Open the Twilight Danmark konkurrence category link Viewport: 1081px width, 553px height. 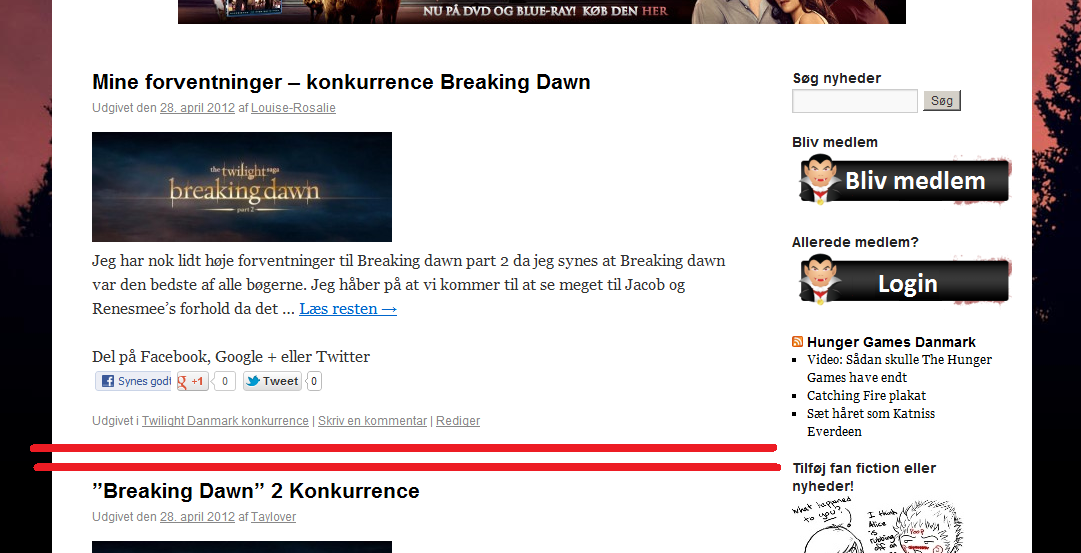[225, 421]
